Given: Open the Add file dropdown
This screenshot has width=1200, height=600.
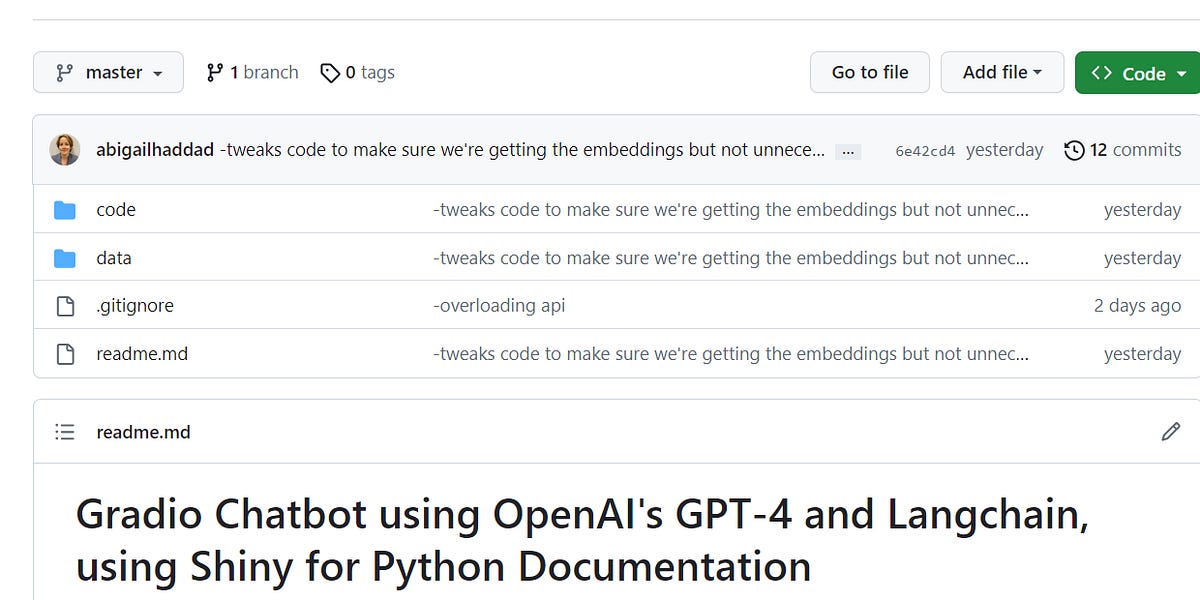Looking at the screenshot, I should coord(1002,72).
